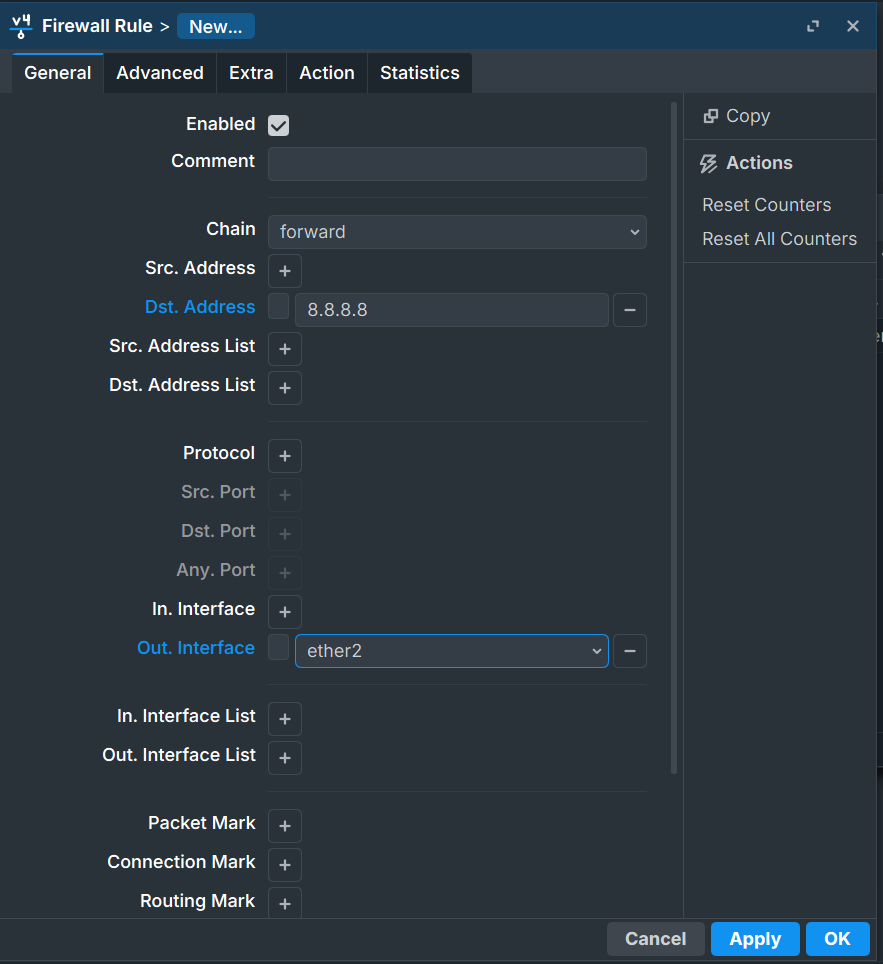
Task: Click the New... breadcrumb label
Action: 216,26
